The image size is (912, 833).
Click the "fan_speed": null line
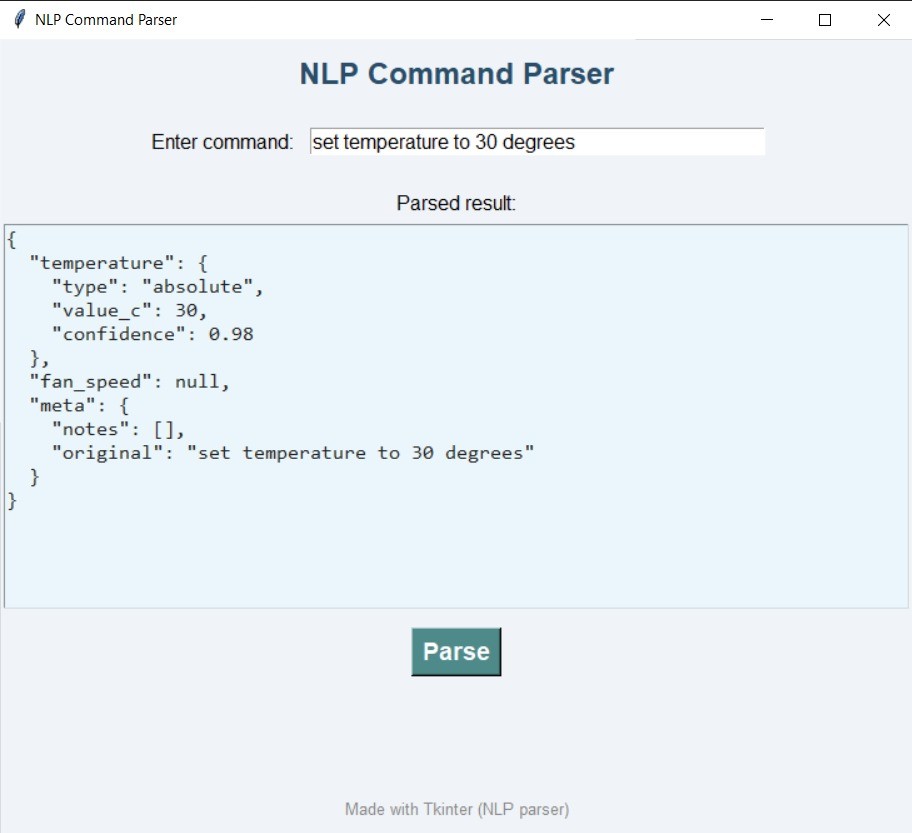(130, 382)
